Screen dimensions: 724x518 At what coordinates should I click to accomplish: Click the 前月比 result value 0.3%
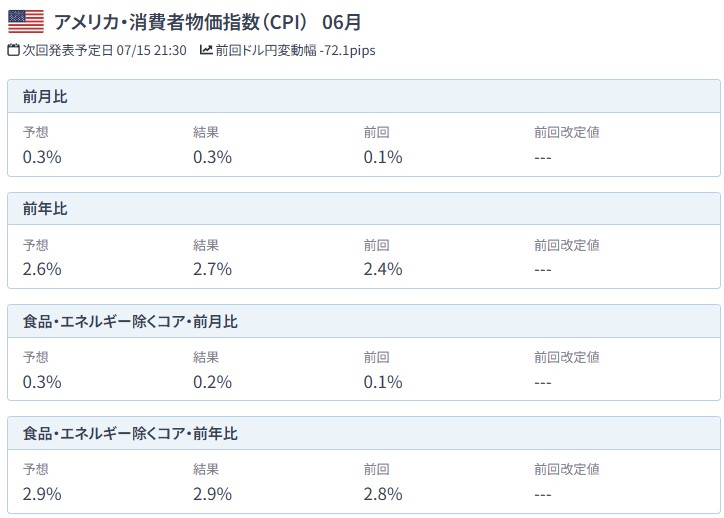tap(212, 157)
